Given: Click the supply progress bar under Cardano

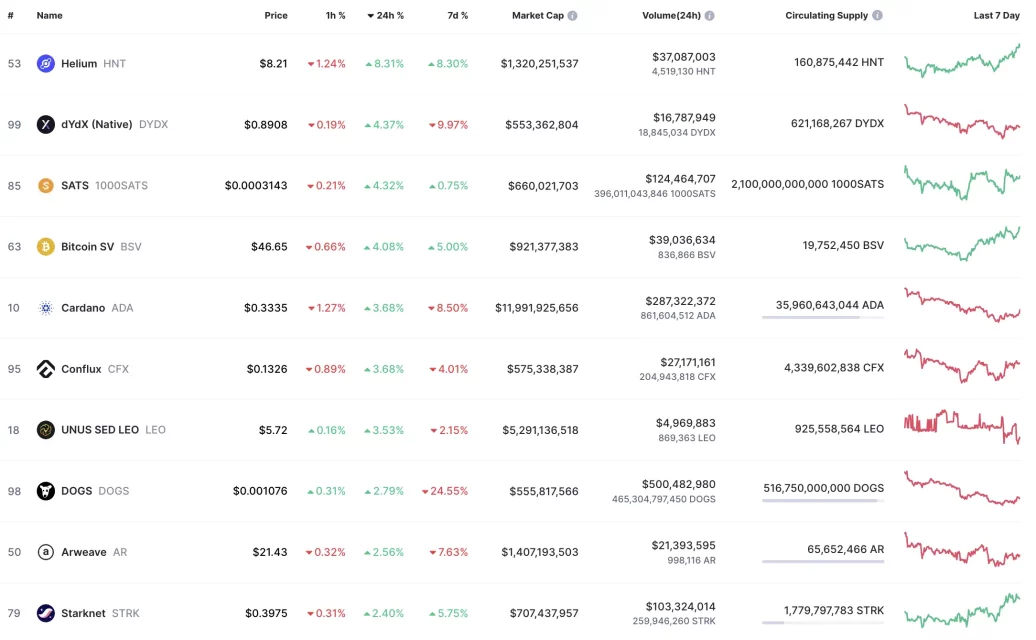Looking at the screenshot, I should [x=822, y=318].
